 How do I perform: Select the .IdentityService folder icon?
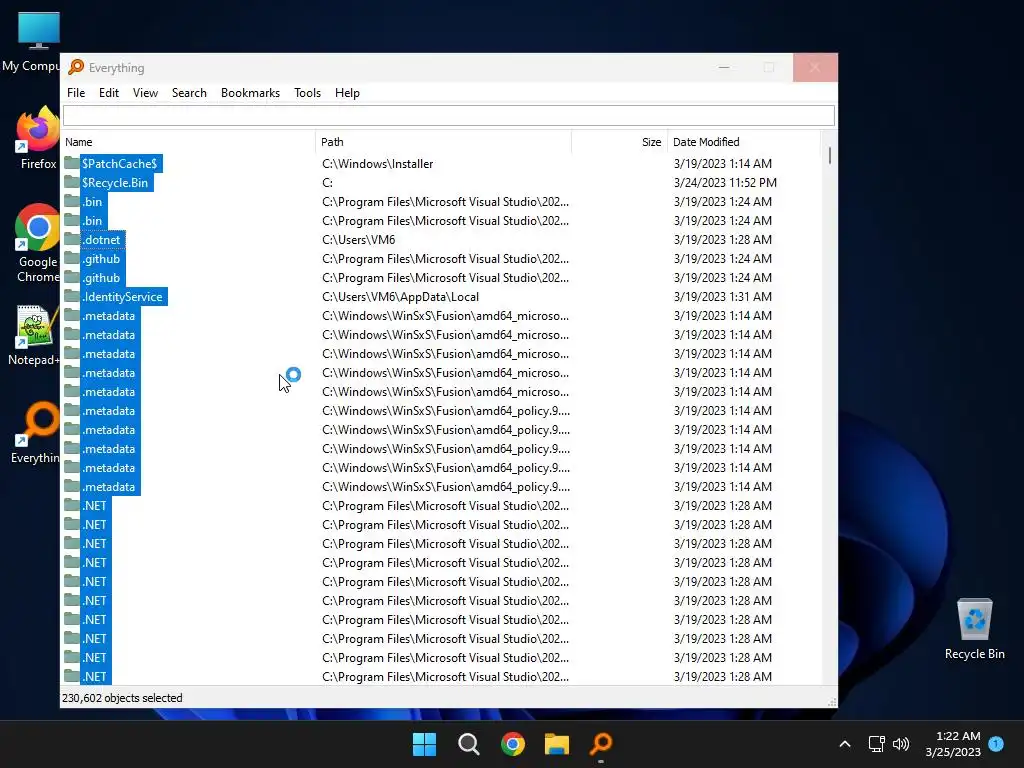coord(71,296)
